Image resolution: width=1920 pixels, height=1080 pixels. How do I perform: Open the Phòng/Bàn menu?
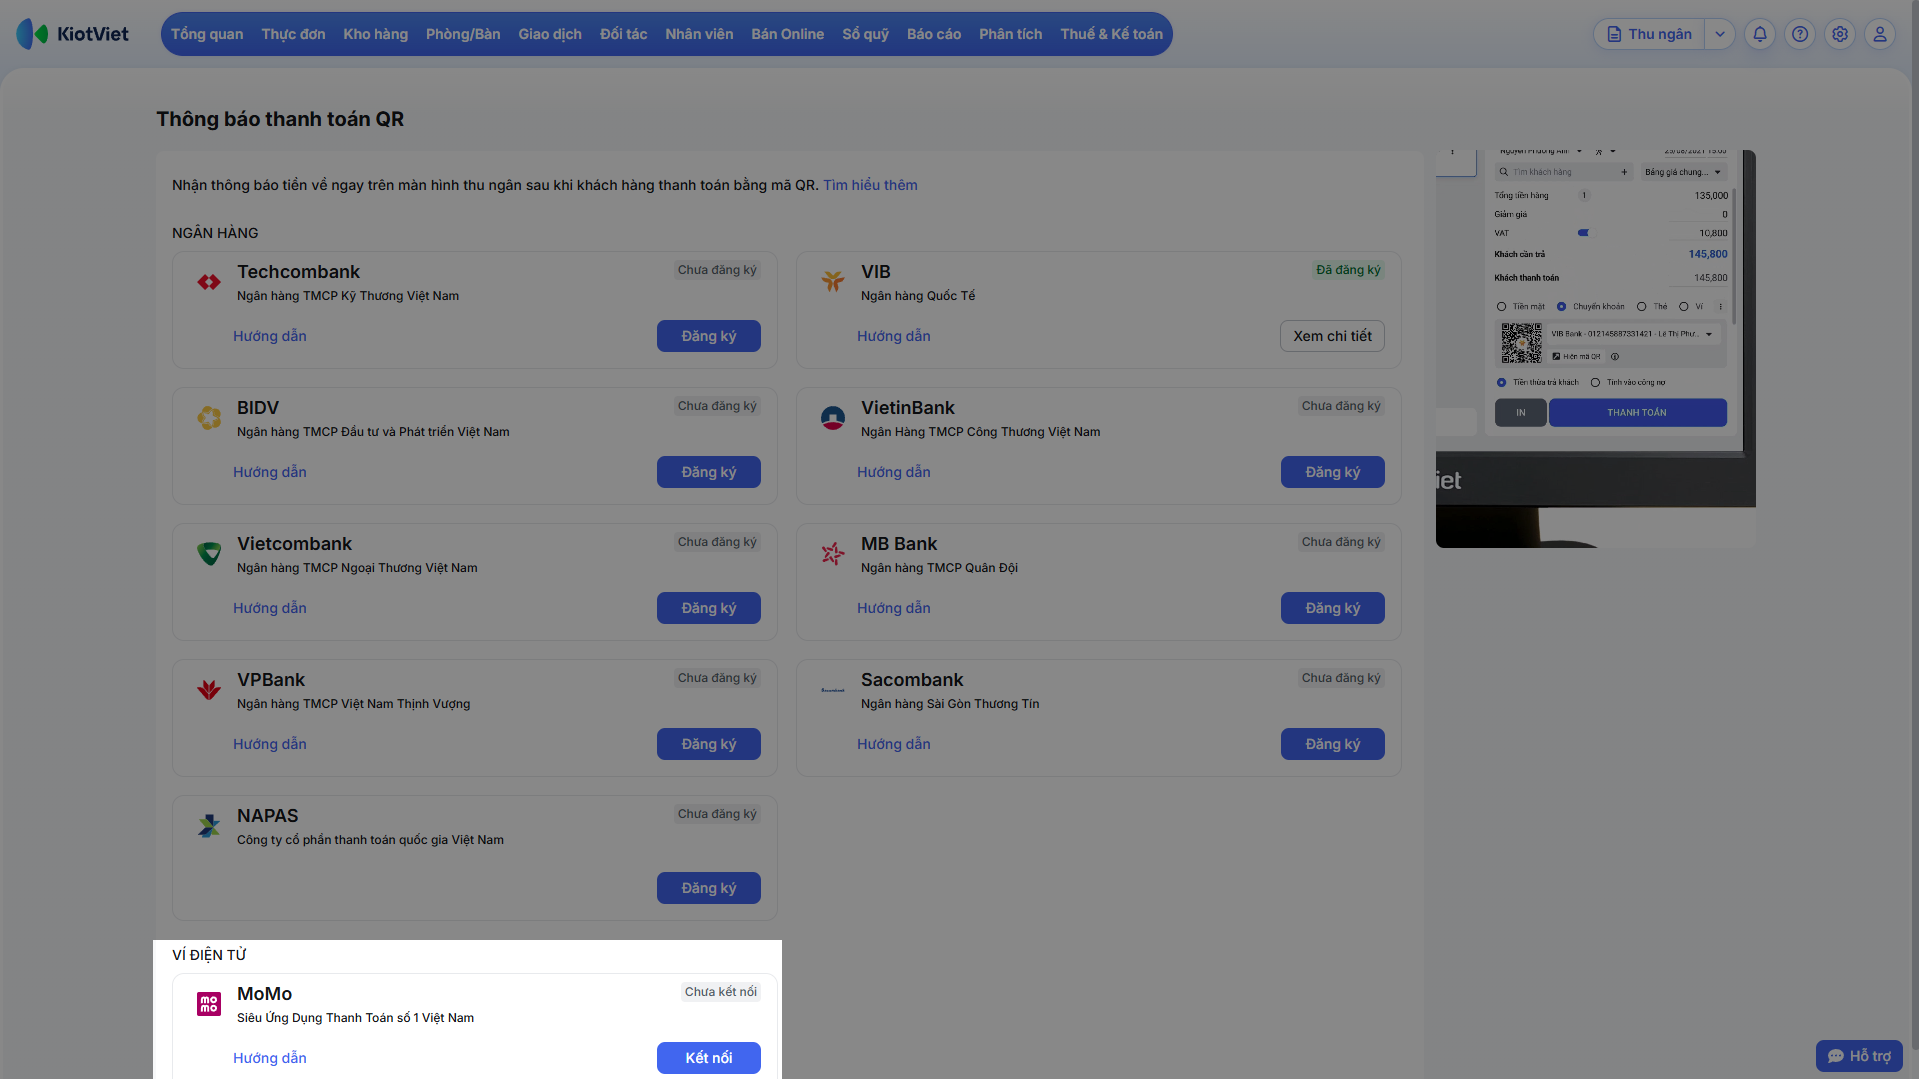(463, 34)
